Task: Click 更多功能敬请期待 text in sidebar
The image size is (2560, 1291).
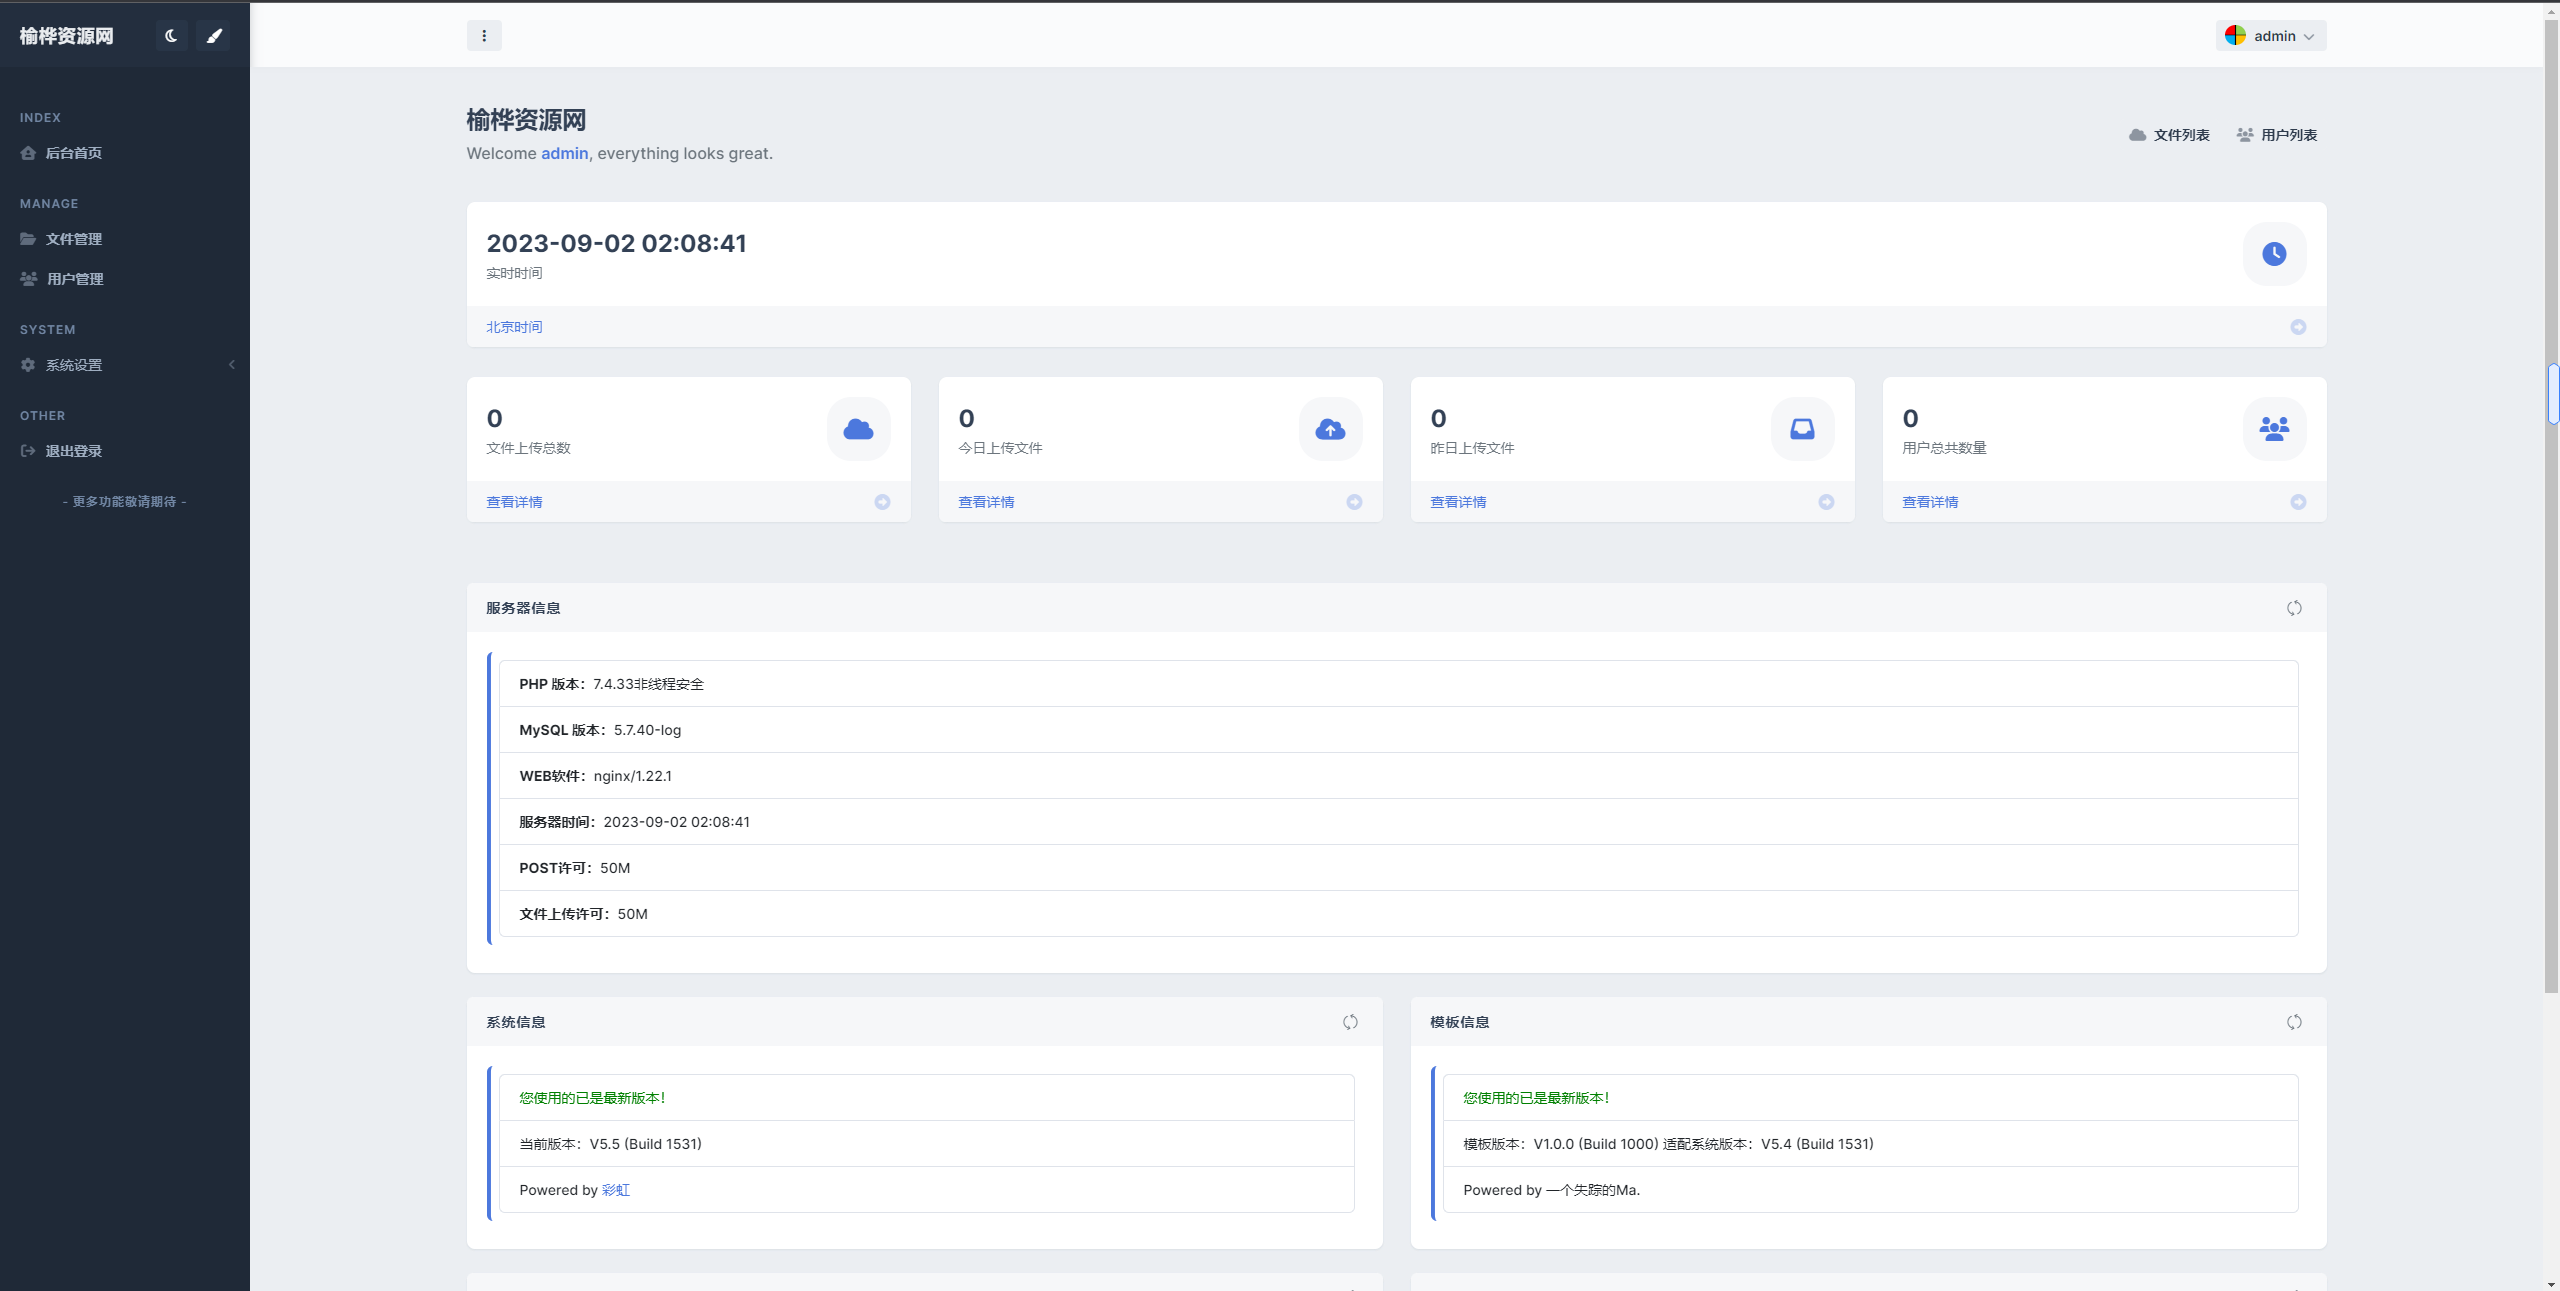Action: coord(124,502)
